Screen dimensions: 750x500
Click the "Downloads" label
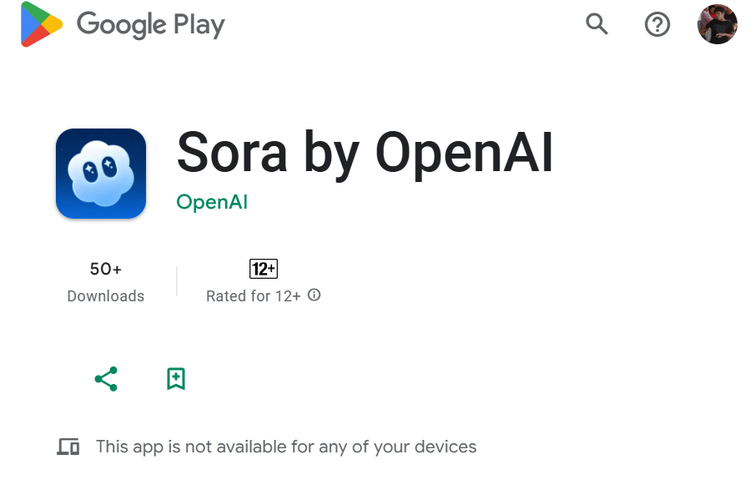coord(105,296)
